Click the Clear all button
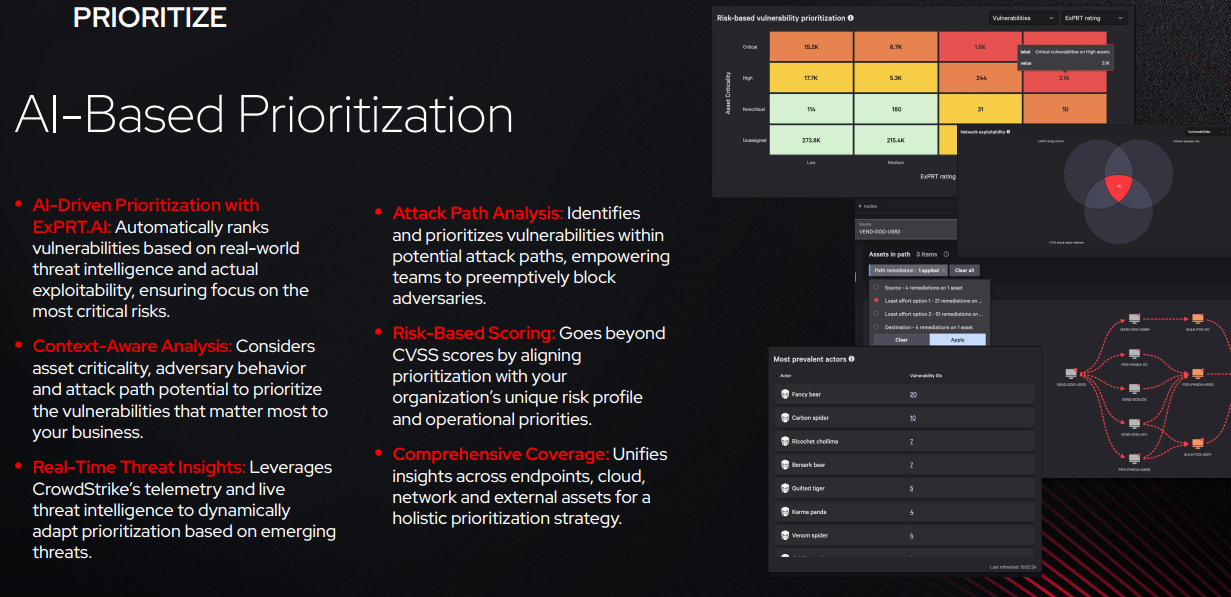Screen dimensions: 1231x597 click(965, 270)
